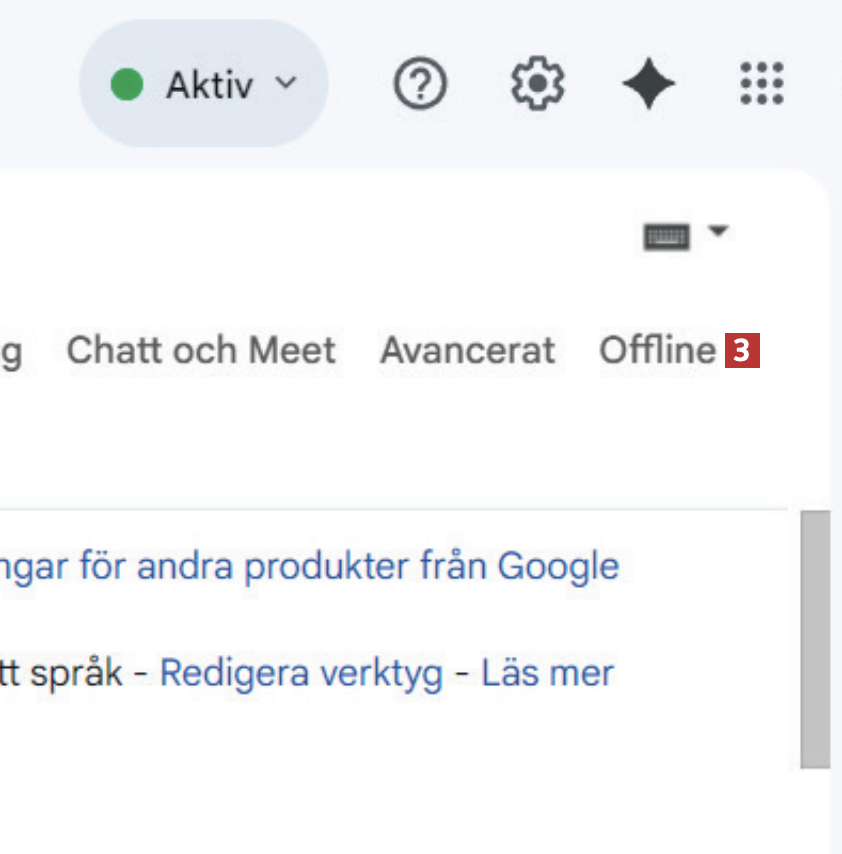Image resolution: width=842 pixels, height=854 pixels.
Task: Open the Gmail help (question mark) menu
Action: (x=420, y=84)
